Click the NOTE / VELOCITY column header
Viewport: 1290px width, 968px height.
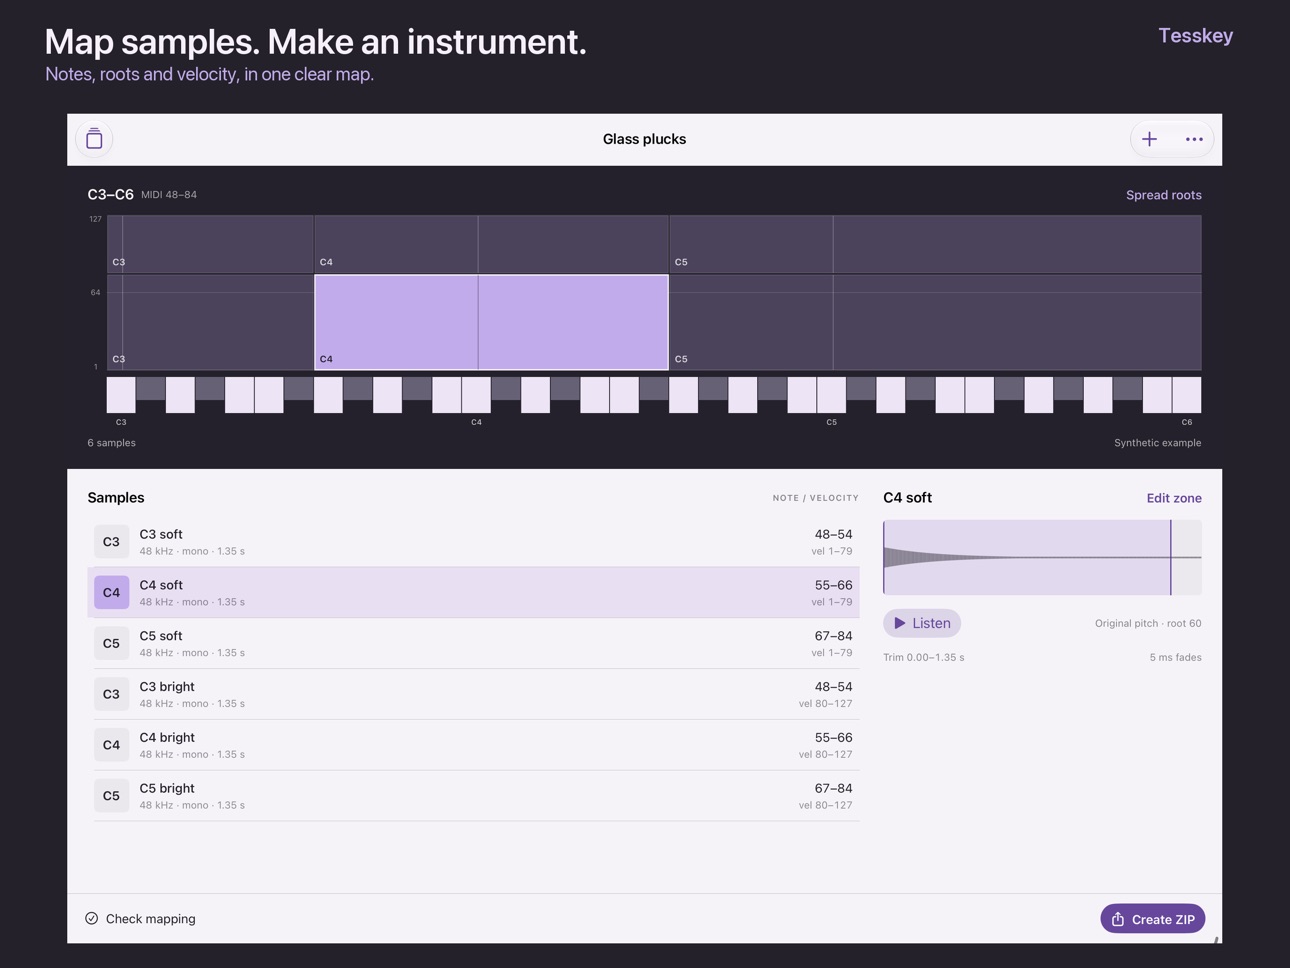(815, 498)
